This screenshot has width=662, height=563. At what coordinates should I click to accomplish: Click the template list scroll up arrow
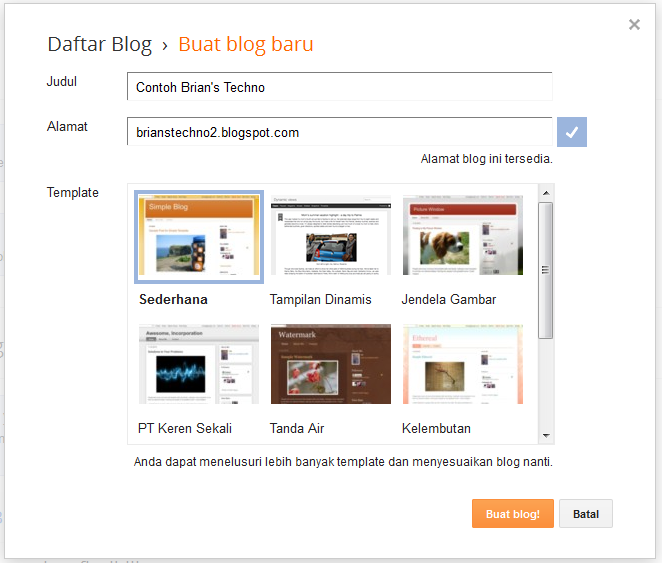click(546, 193)
